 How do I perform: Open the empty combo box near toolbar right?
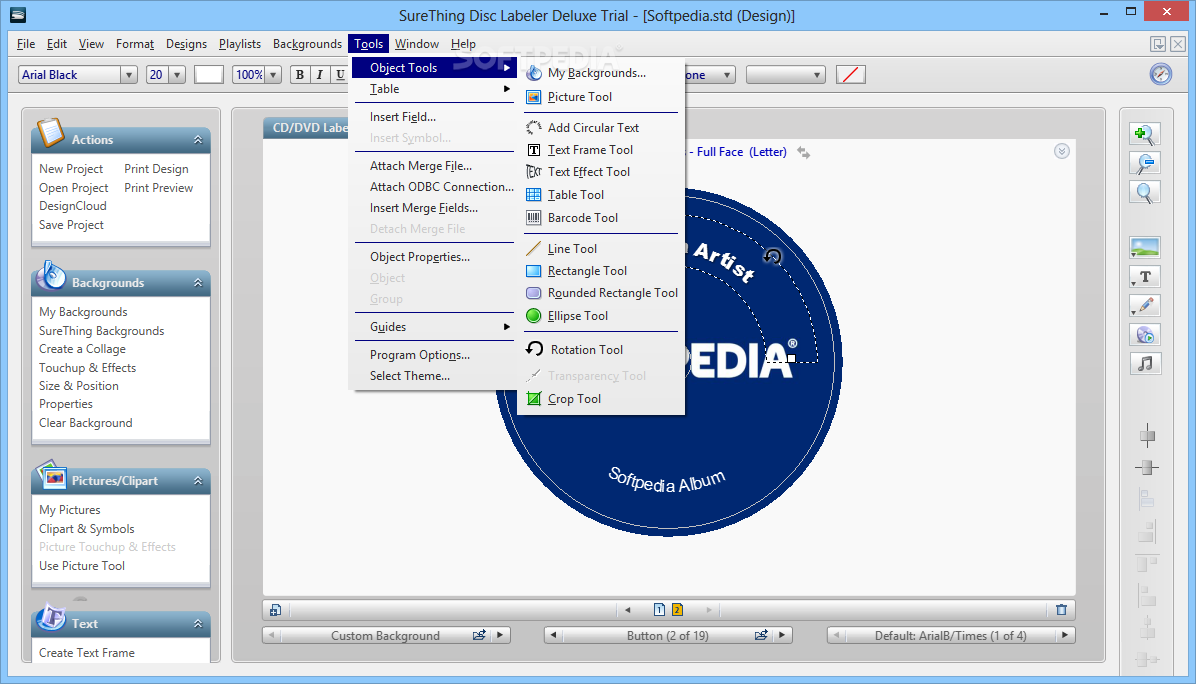(786, 75)
